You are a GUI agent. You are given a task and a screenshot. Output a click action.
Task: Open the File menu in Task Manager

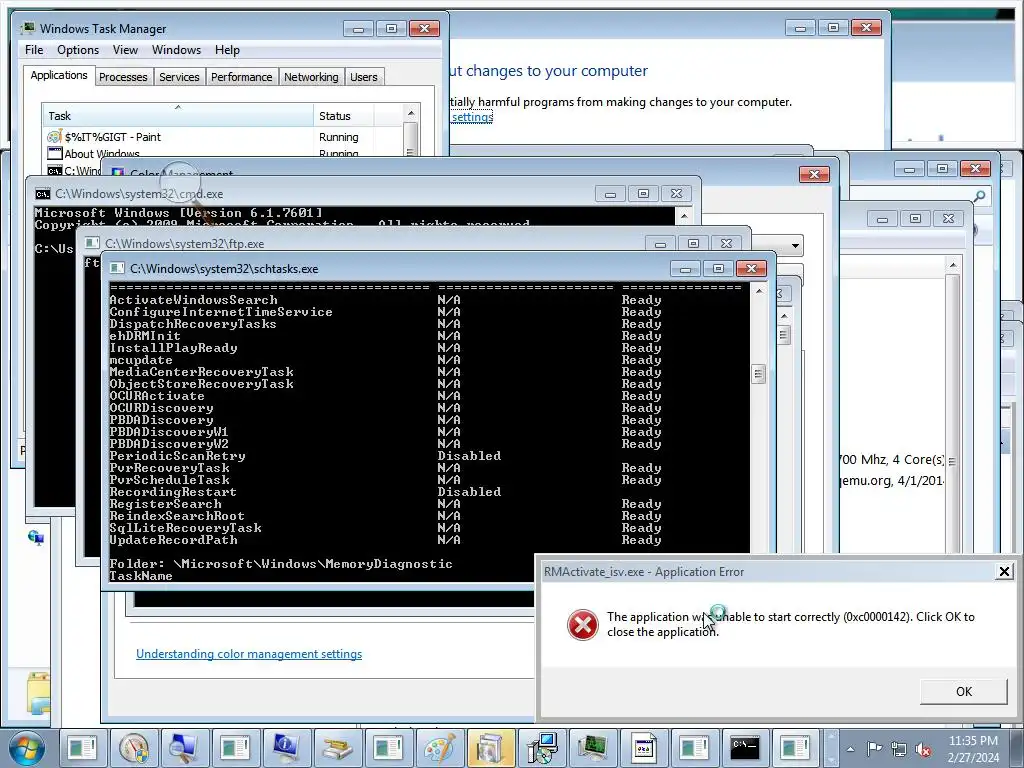[x=34, y=50]
